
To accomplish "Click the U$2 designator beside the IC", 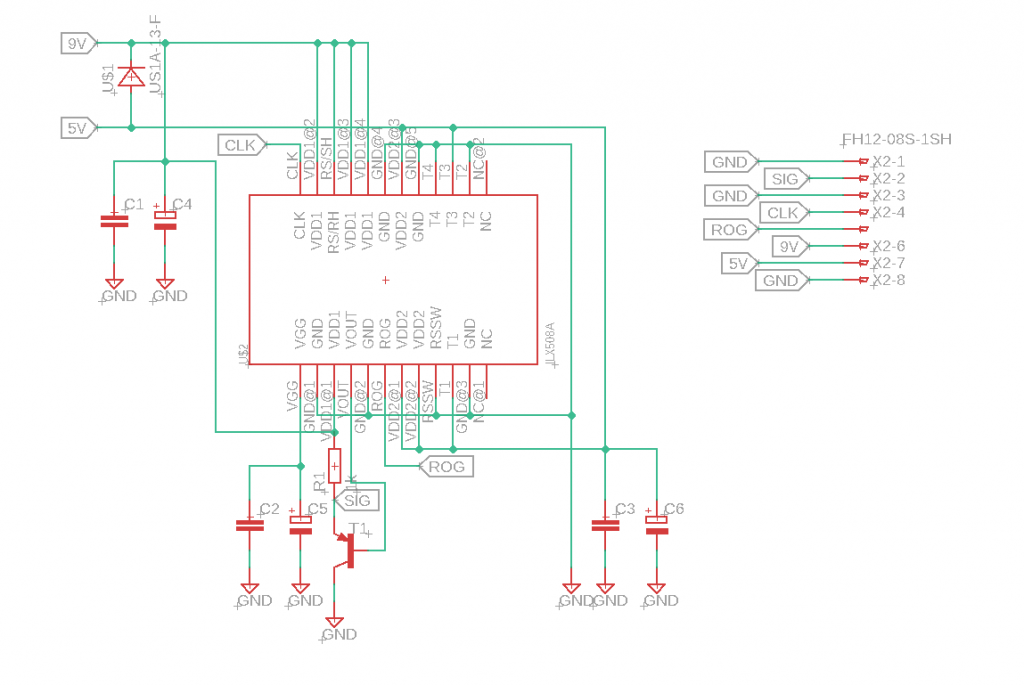I will [244, 355].
